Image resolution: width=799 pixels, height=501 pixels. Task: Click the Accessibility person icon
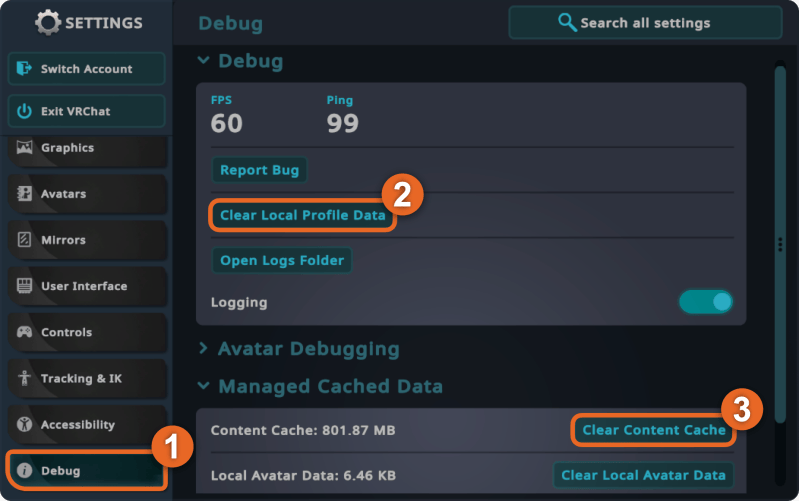[24, 424]
